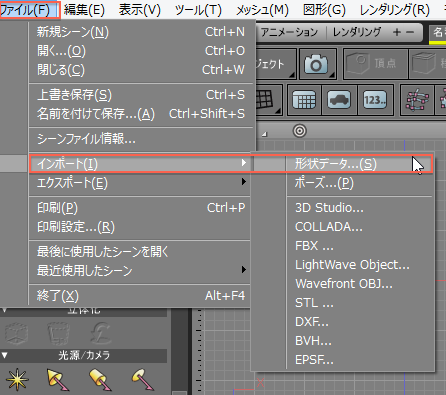Image resolution: width=446 pixels, height=395 pixels.
Task: Collapse the 光源/カメラ section triangle
Action: click(x=5, y=355)
